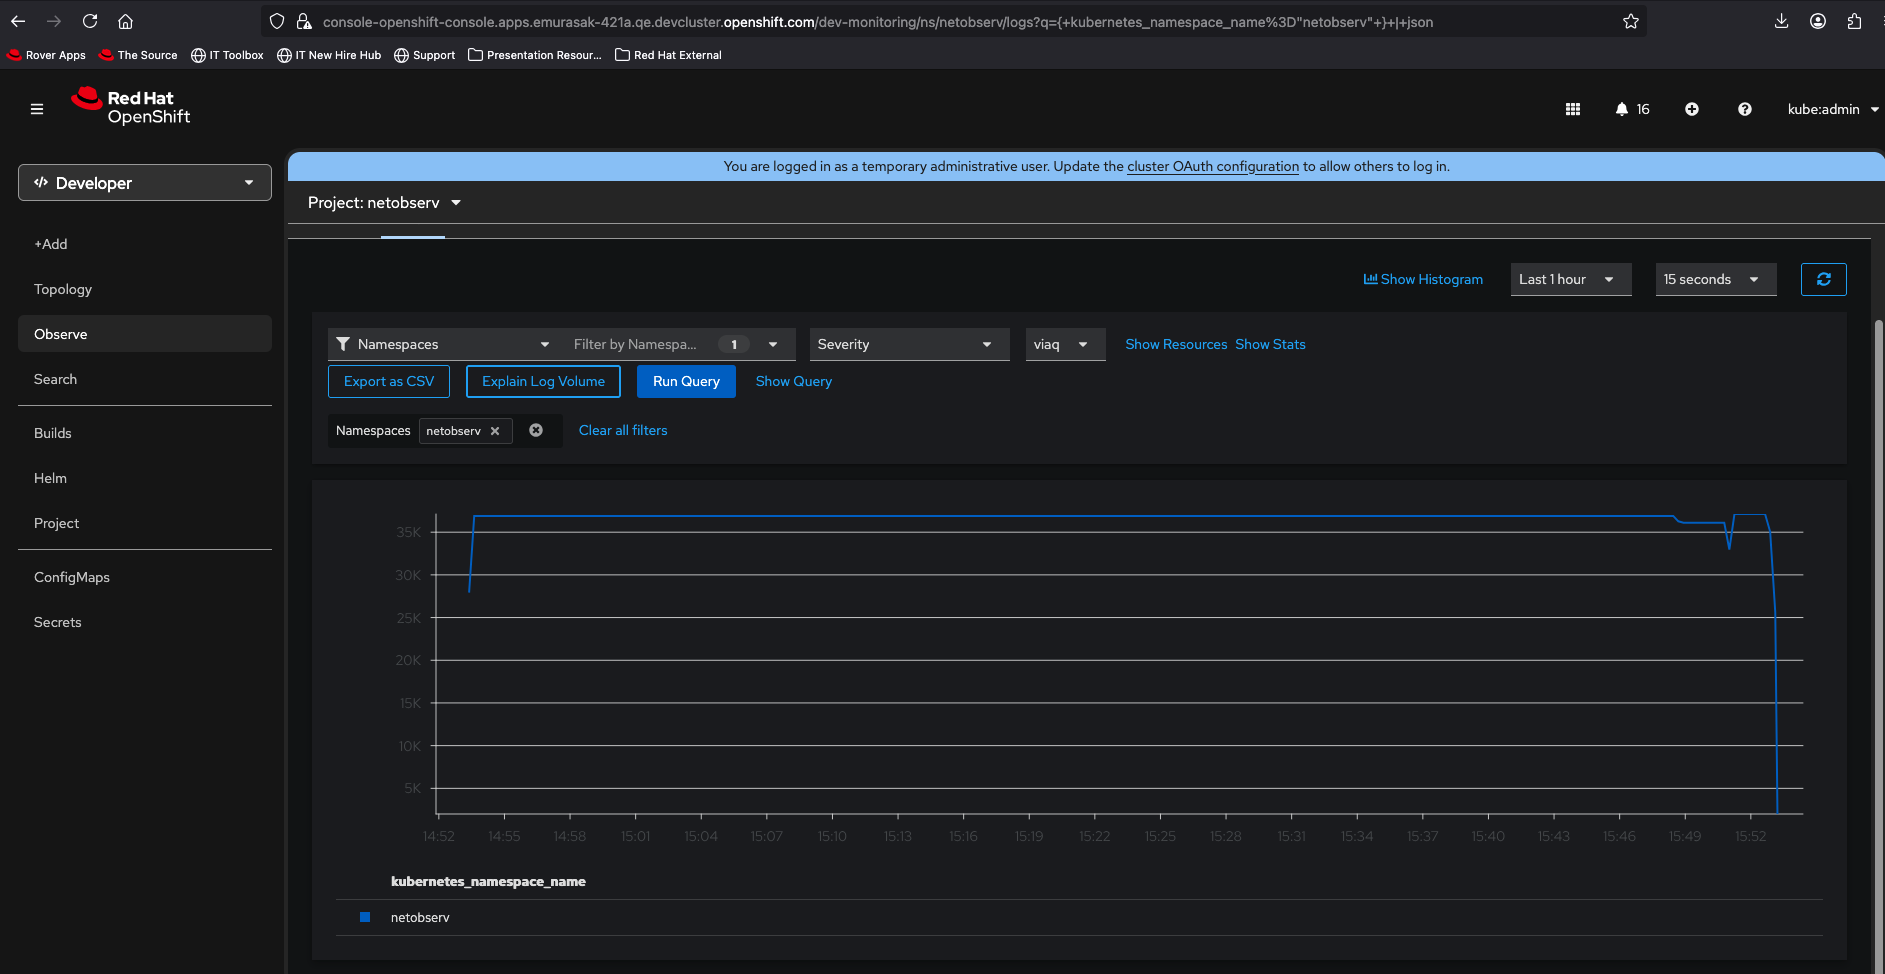
Task: Open the 15 seconds refresh interval dropdown
Action: [x=1715, y=279]
